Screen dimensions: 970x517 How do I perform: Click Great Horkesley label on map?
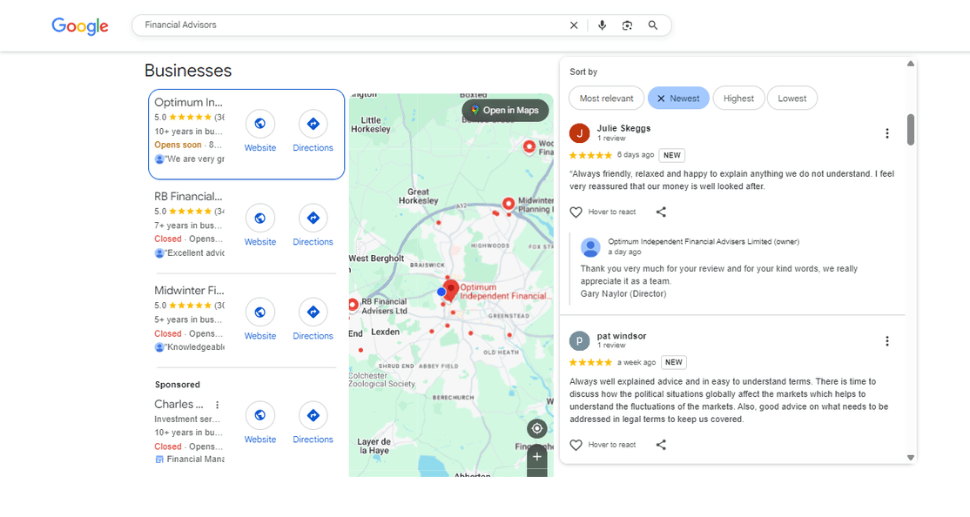[418, 196]
